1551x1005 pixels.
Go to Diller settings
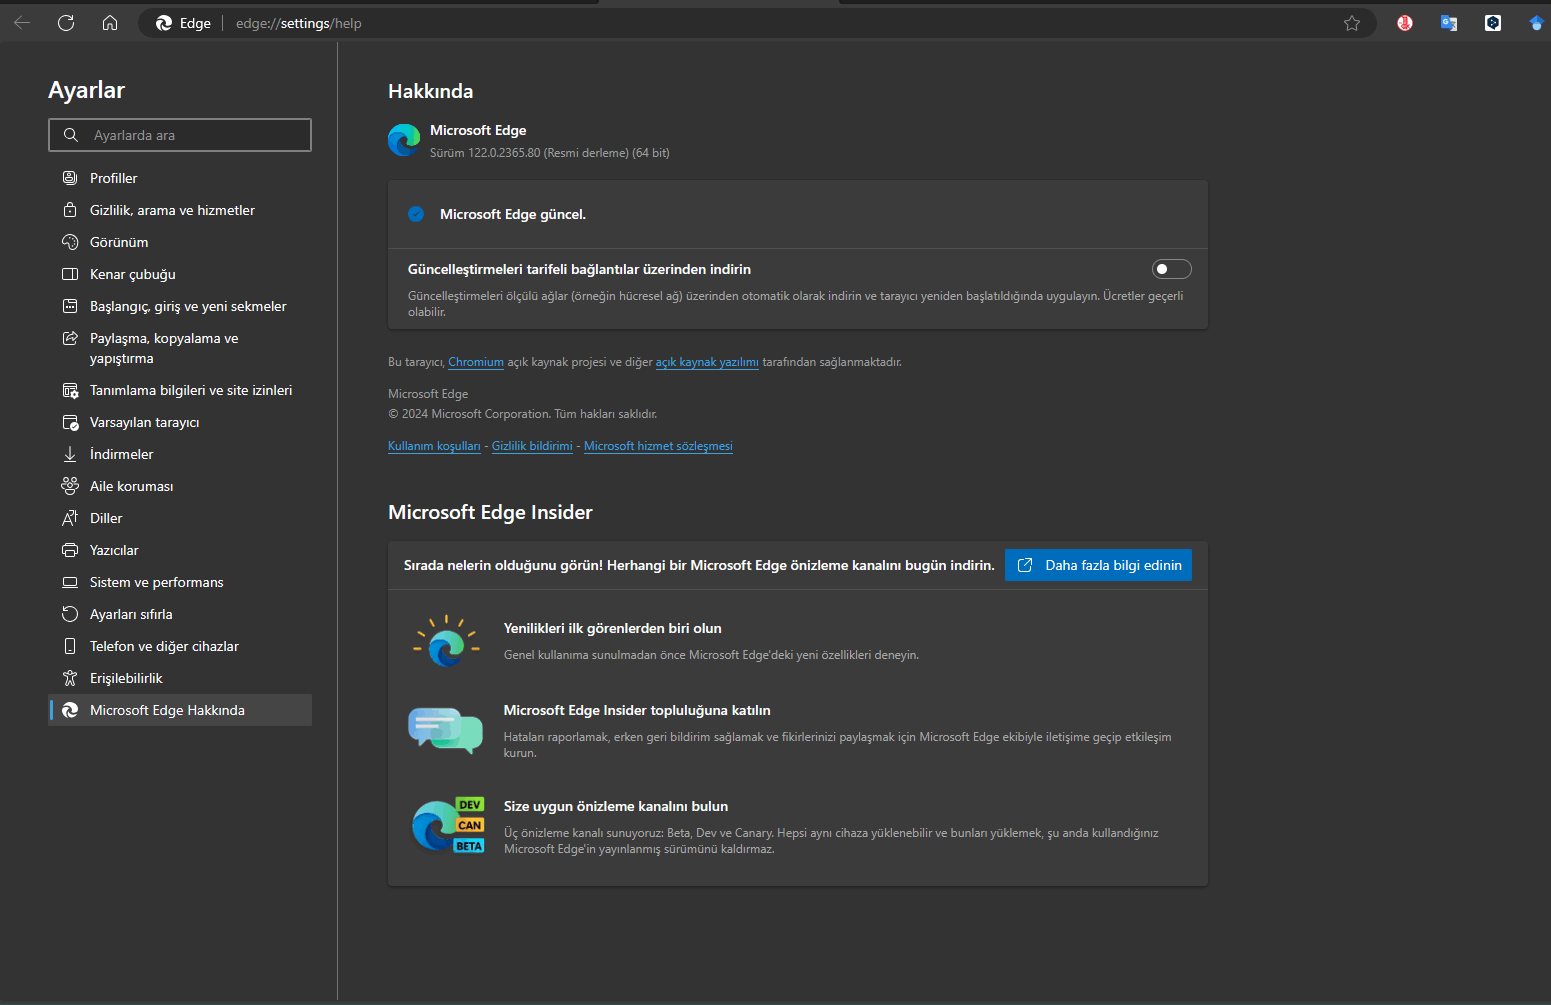180,518
